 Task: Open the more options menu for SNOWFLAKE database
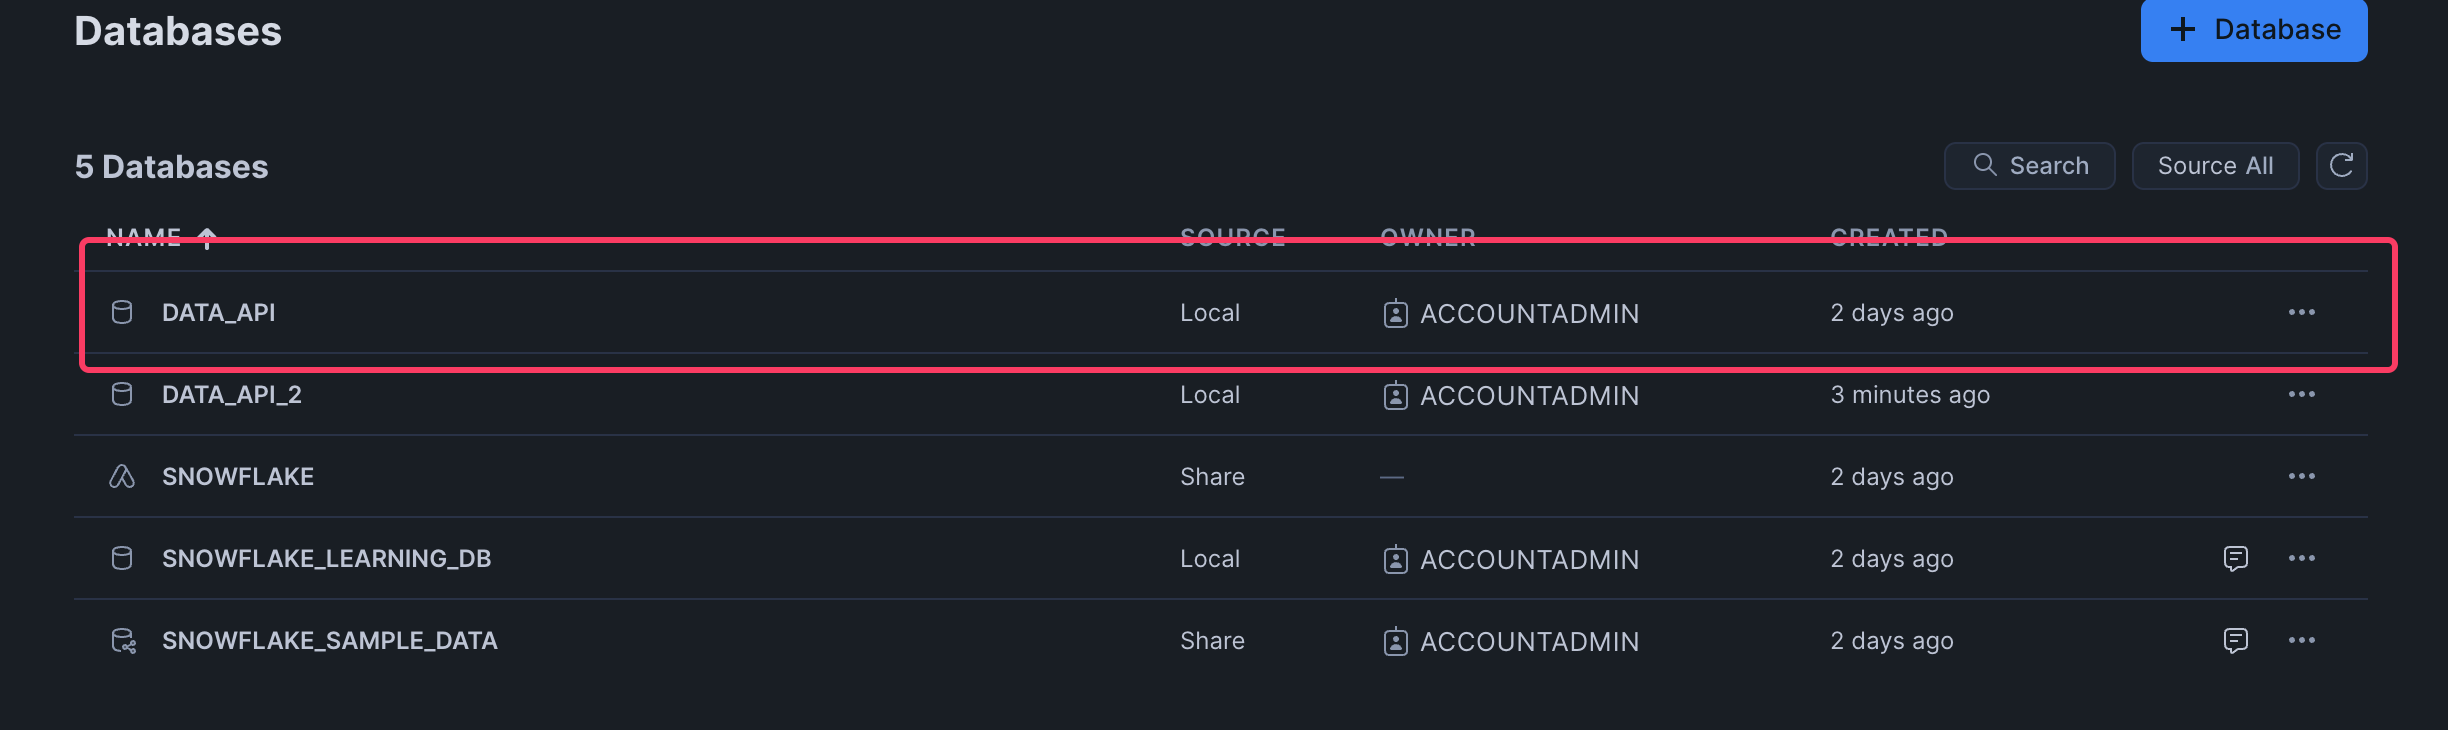(2301, 477)
